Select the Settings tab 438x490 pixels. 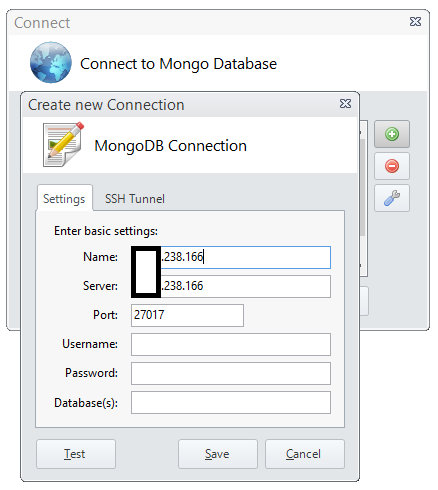[x=64, y=199]
